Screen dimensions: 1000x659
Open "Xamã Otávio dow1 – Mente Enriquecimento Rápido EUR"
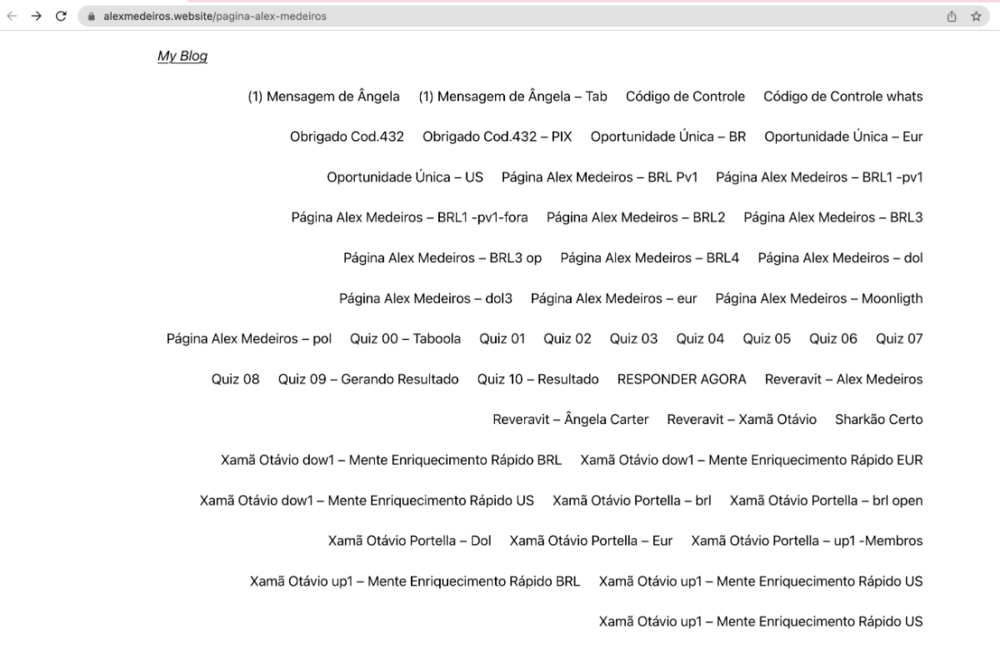pos(751,460)
